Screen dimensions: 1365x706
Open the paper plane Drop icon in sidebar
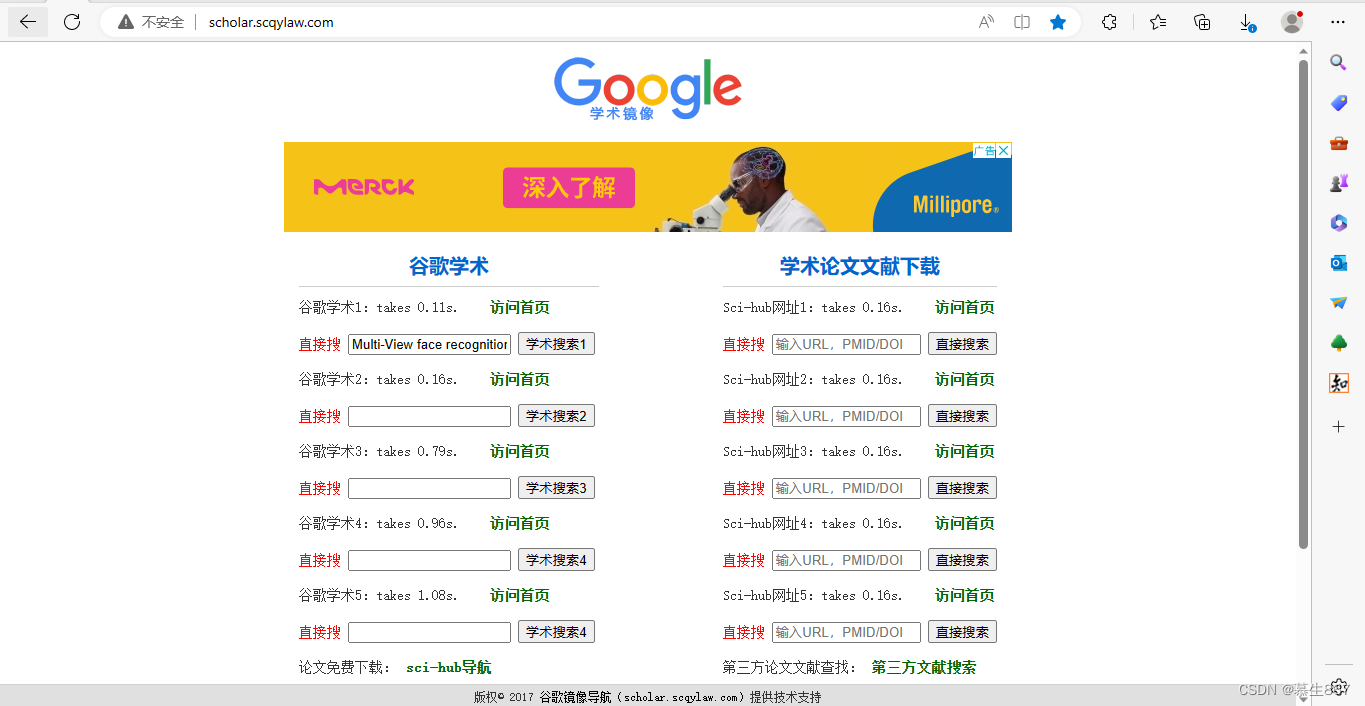(x=1339, y=303)
